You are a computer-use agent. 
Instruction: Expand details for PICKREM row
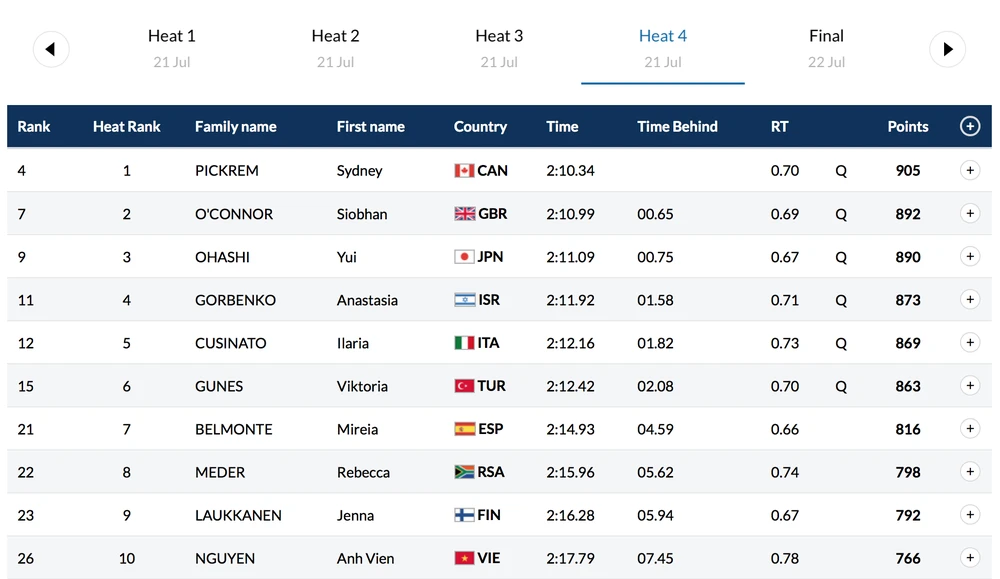point(969,170)
